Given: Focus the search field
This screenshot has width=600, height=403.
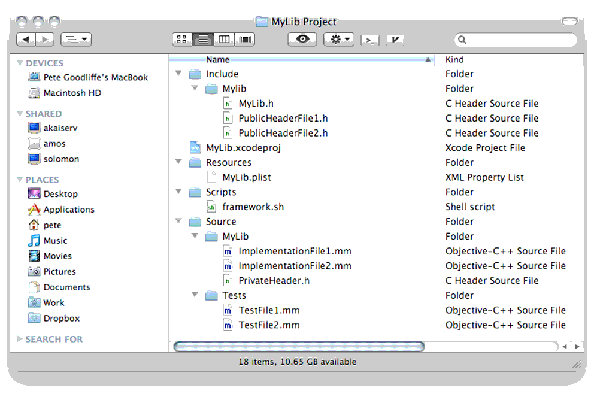Looking at the screenshot, I should tap(516, 40).
